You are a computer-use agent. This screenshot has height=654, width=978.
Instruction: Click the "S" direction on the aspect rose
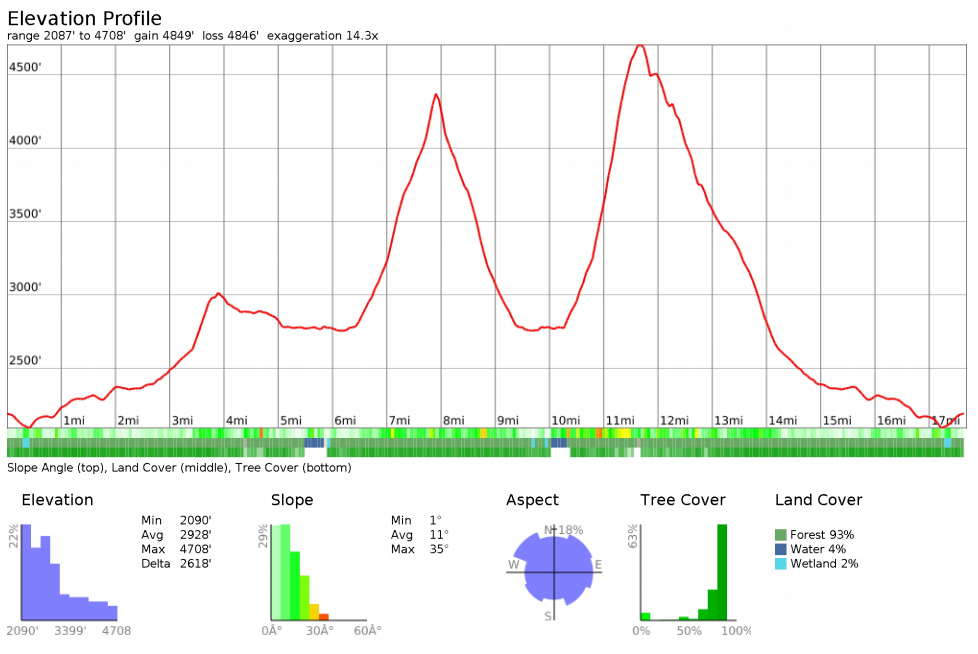pyautogui.click(x=548, y=616)
